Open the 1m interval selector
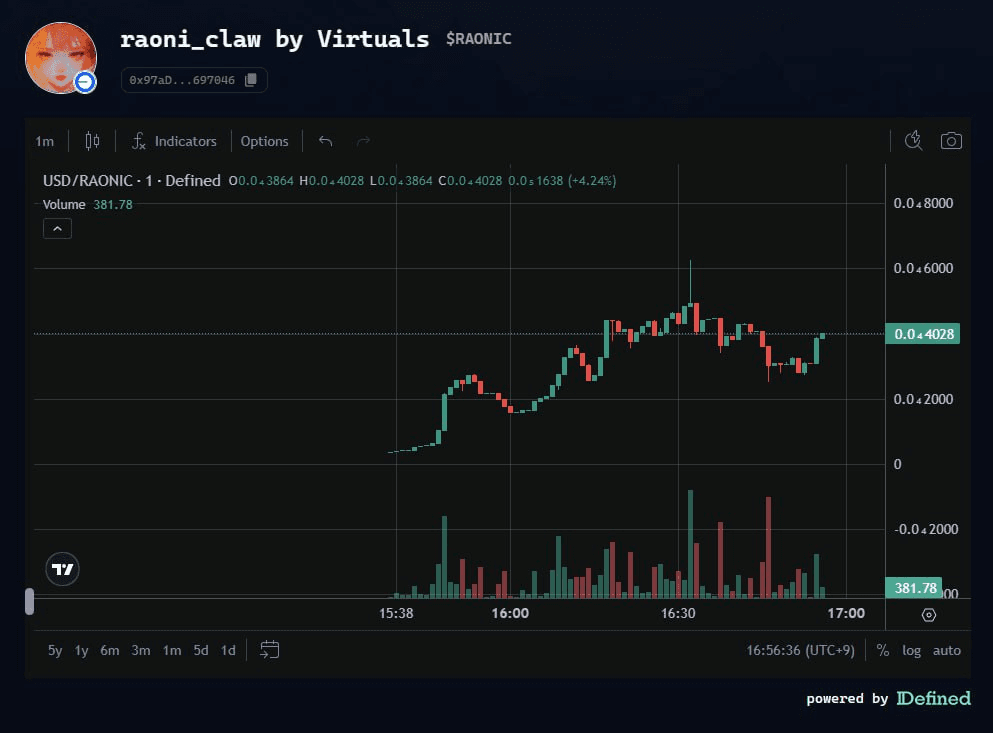This screenshot has width=993, height=733. coord(45,141)
